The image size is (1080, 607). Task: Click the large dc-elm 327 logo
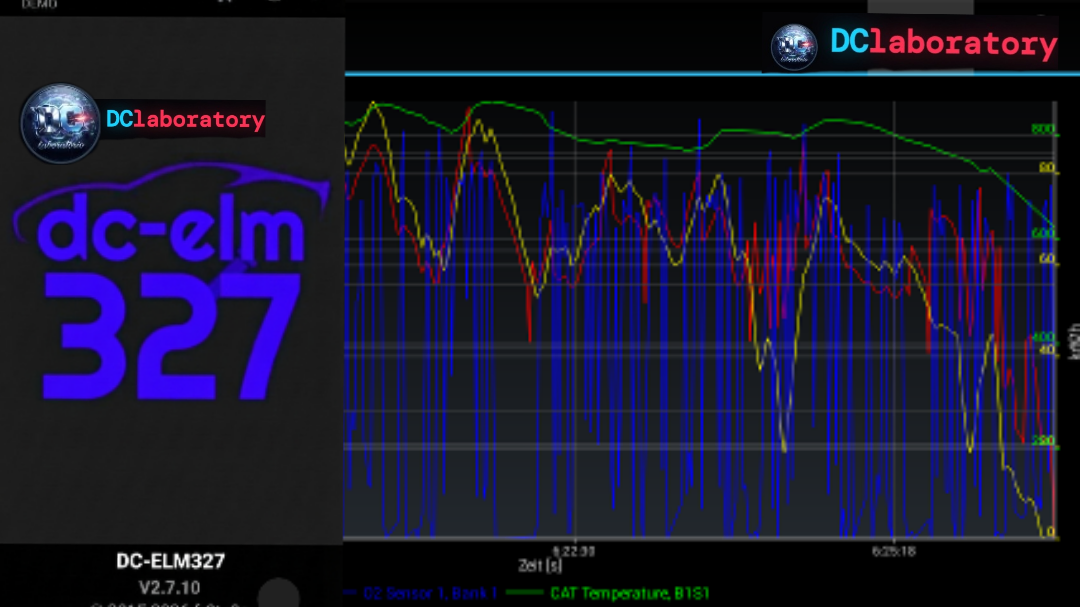[171, 281]
